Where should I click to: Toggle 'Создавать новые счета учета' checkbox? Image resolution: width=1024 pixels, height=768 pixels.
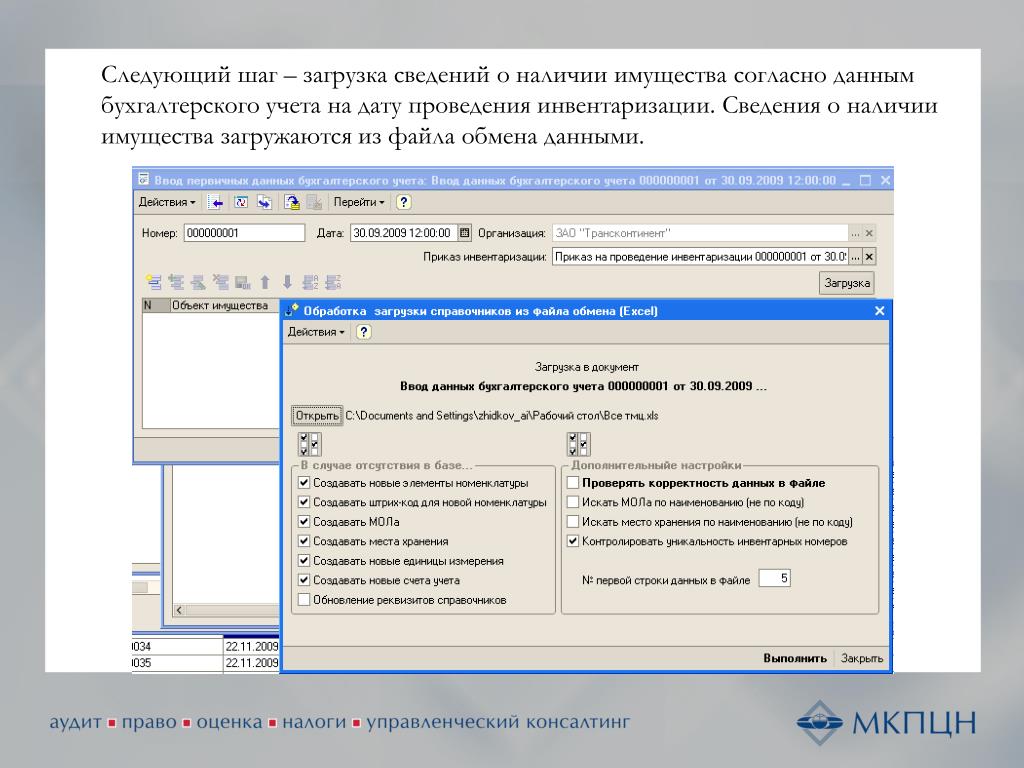click(304, 580)
